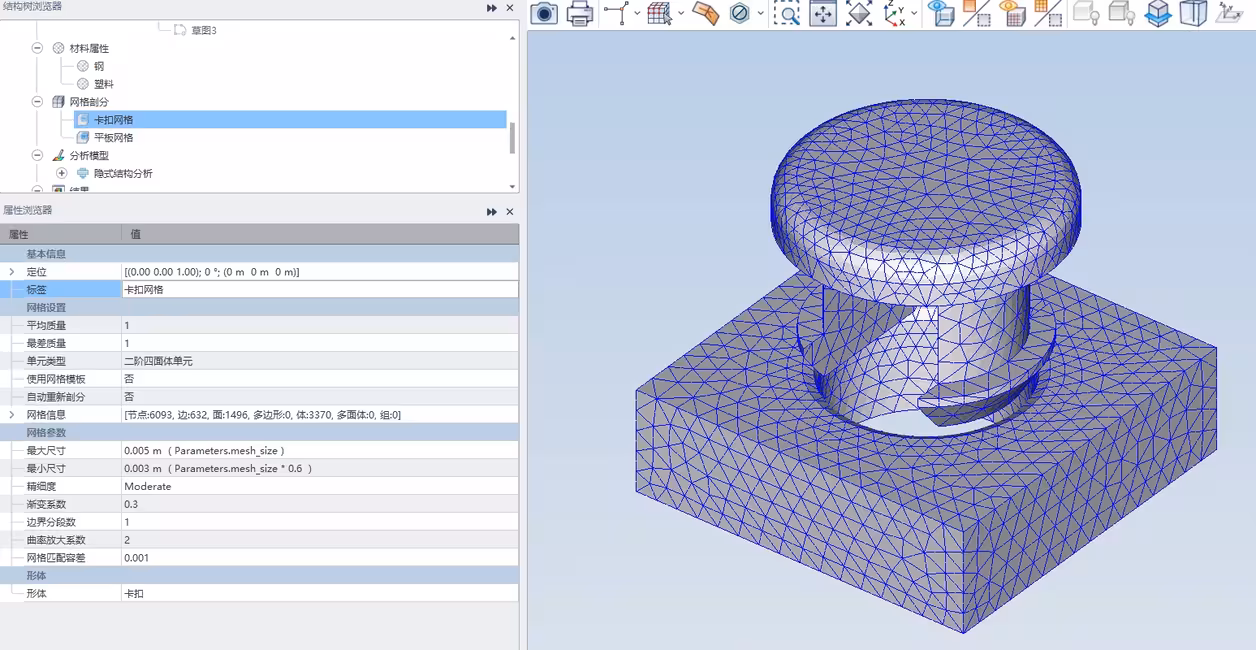Open the mesh selection dropdown arrow
The image size is (1256, 650).
[x=680, y=14]
